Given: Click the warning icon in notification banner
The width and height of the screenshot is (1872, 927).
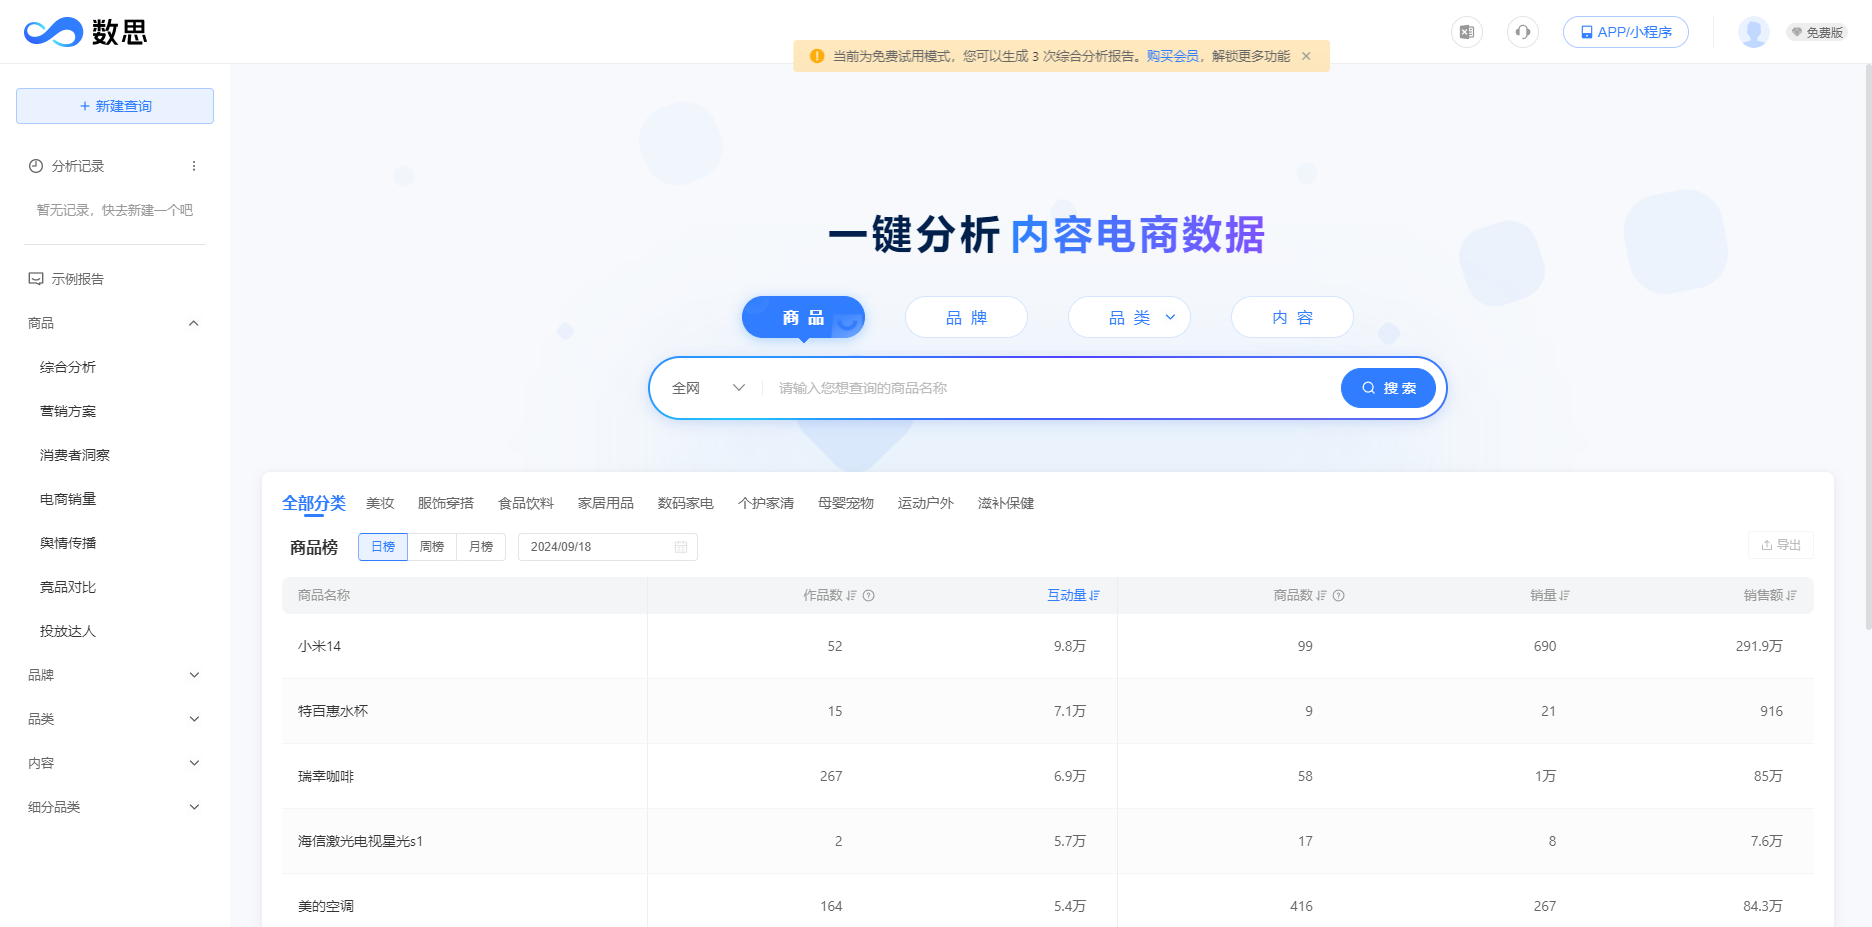Looking at the screenshot, I should pyautogui.click(x=817, y=56).
